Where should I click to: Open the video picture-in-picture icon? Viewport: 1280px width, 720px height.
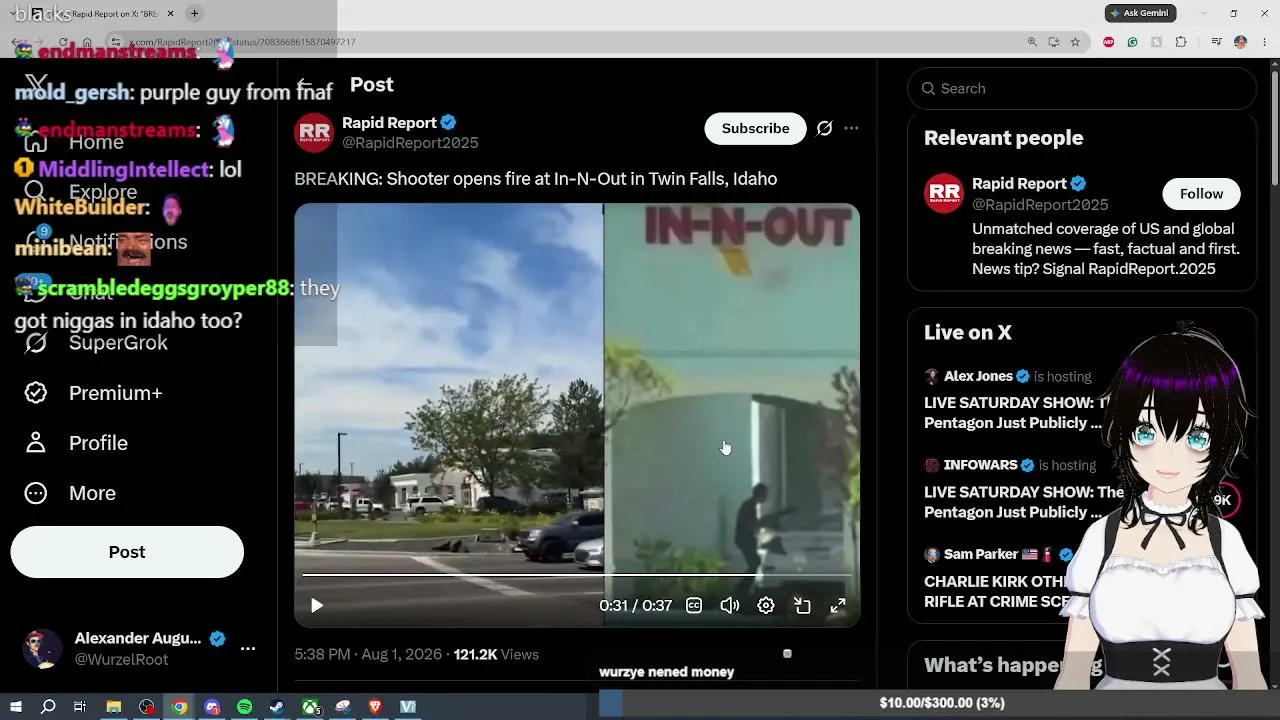tap(802, 605)
